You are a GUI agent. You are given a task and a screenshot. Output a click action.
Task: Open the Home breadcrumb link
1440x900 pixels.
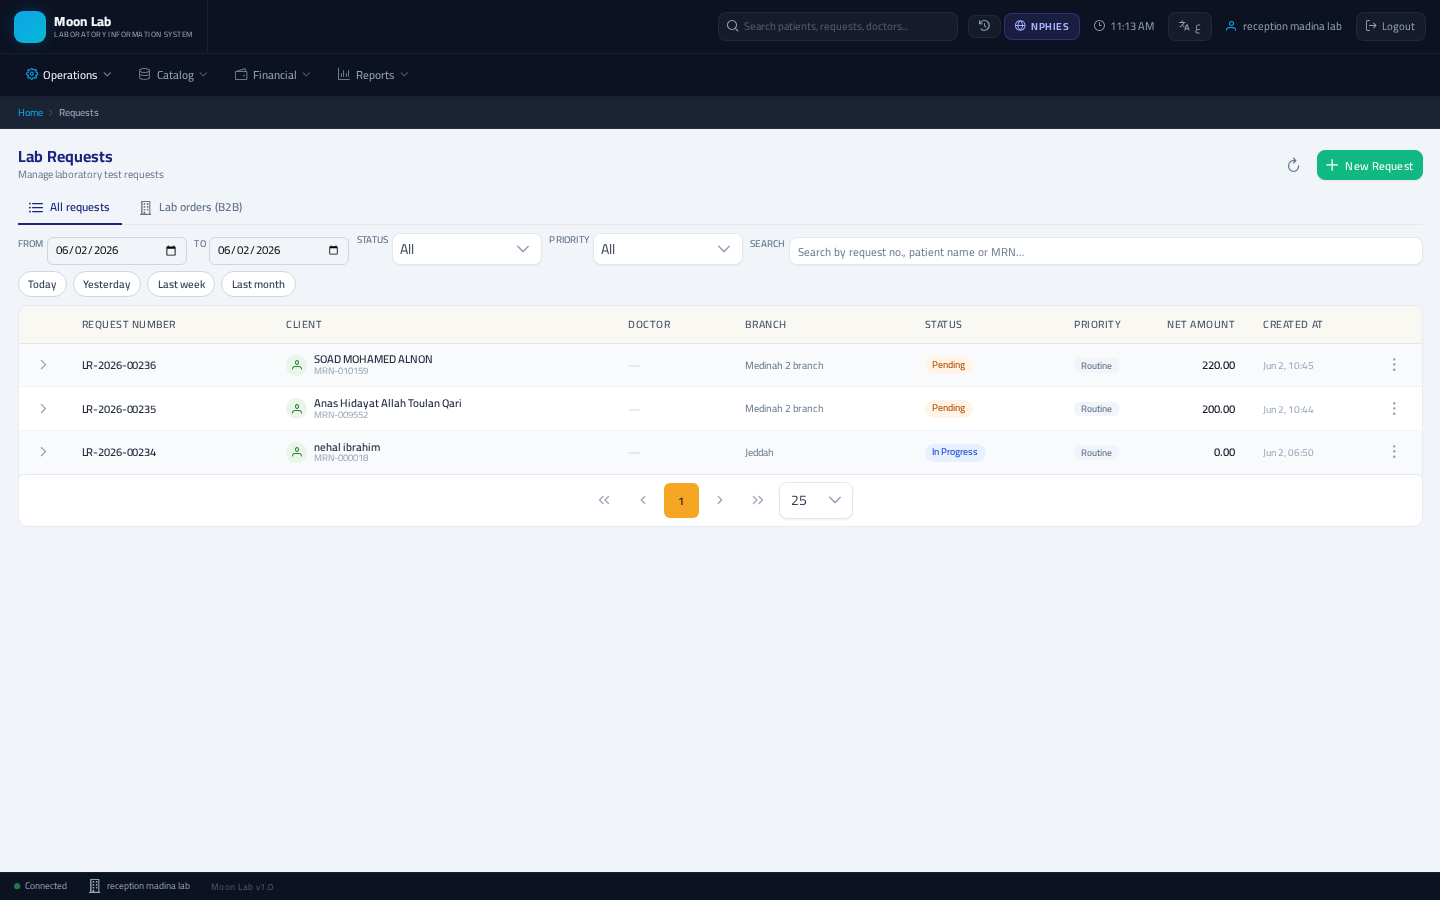tap(30, 113)
